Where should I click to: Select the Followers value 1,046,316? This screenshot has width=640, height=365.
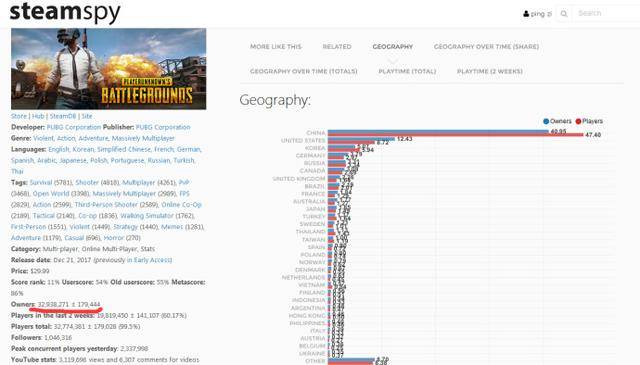tap(58, 338)
